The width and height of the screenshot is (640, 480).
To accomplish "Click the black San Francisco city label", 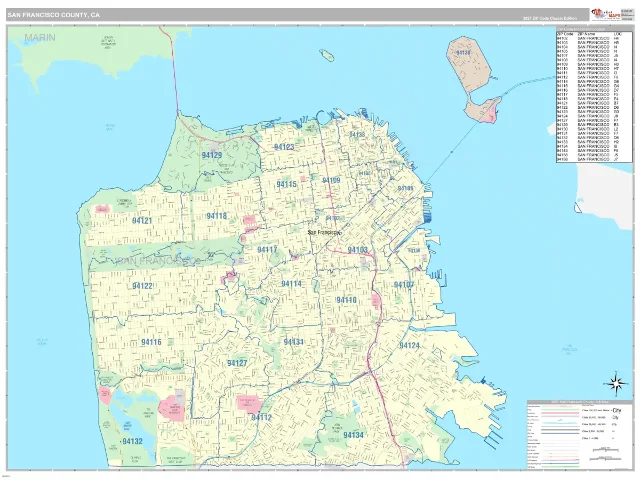I will coord(324,232).
